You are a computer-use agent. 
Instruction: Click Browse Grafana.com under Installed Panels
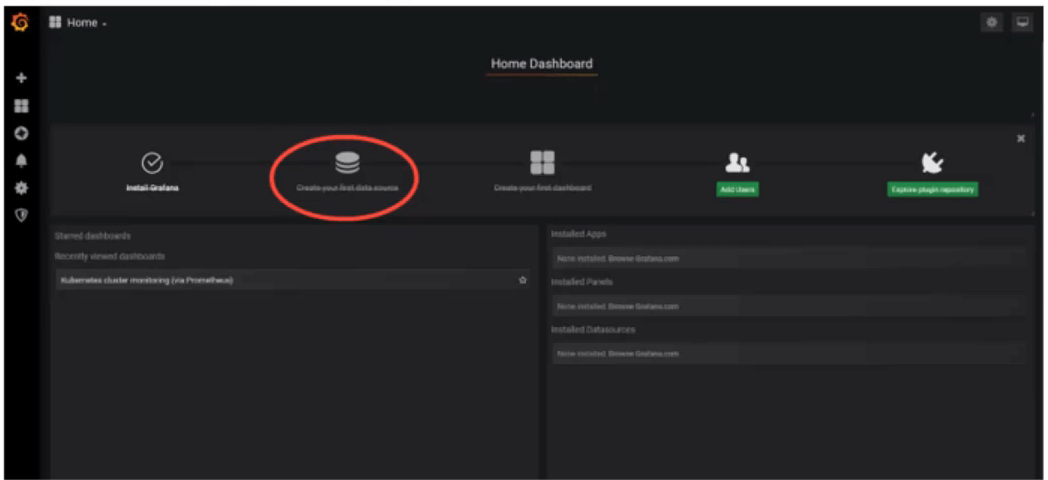(644, 306)
